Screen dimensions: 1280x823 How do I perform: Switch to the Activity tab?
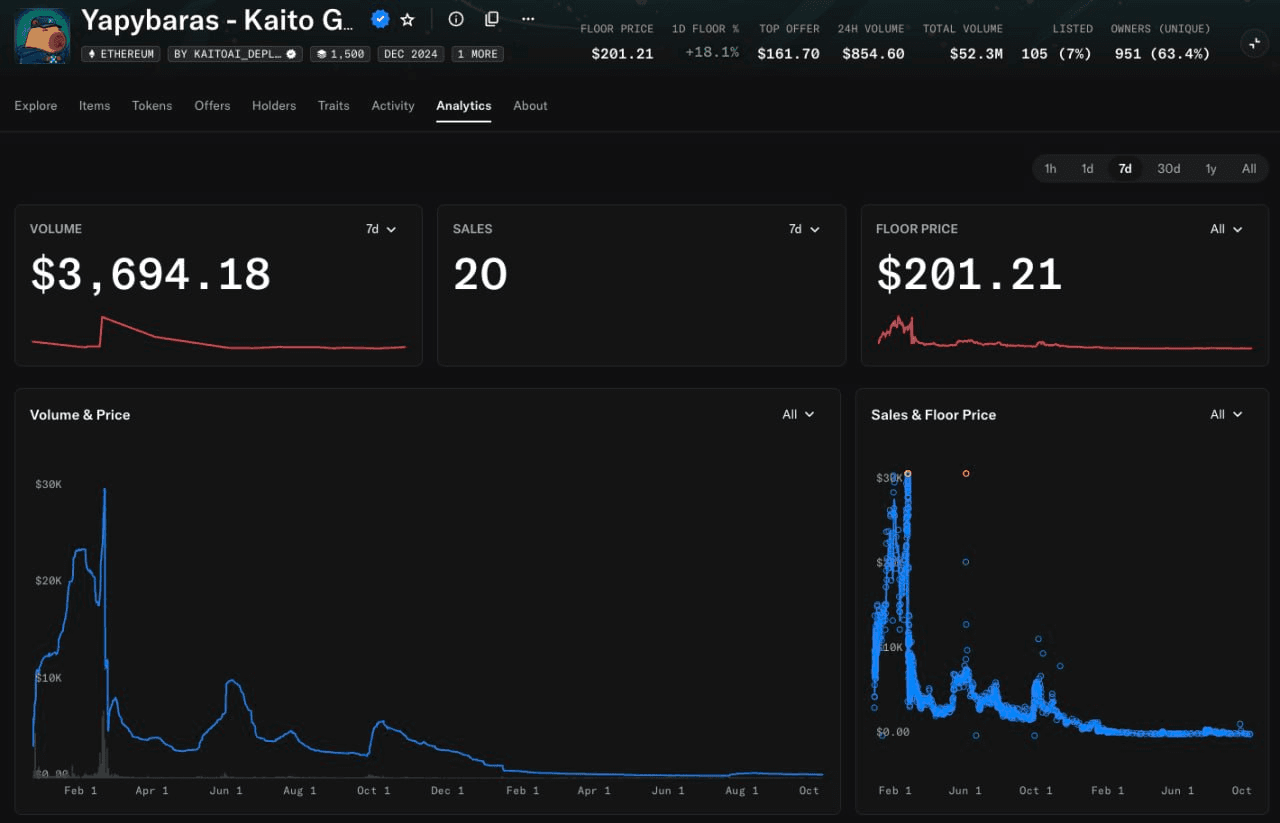[393, 106]
